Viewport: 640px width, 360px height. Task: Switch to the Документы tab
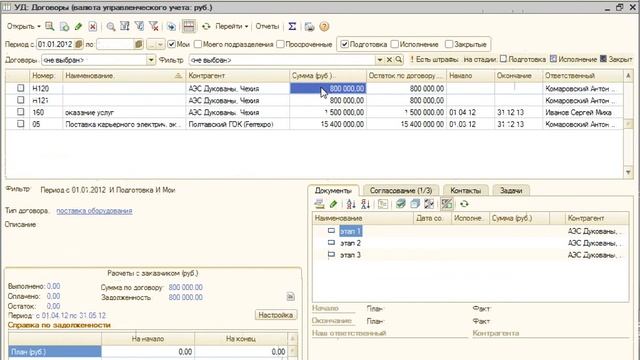pyautogui.click(x=333, y=191)
